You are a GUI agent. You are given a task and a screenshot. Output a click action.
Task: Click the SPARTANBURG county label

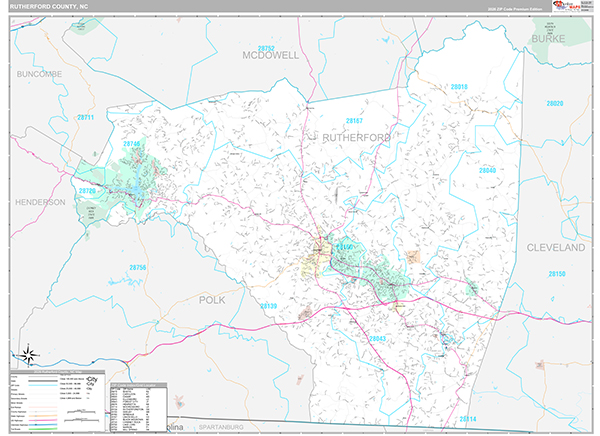tap(221, 427)
